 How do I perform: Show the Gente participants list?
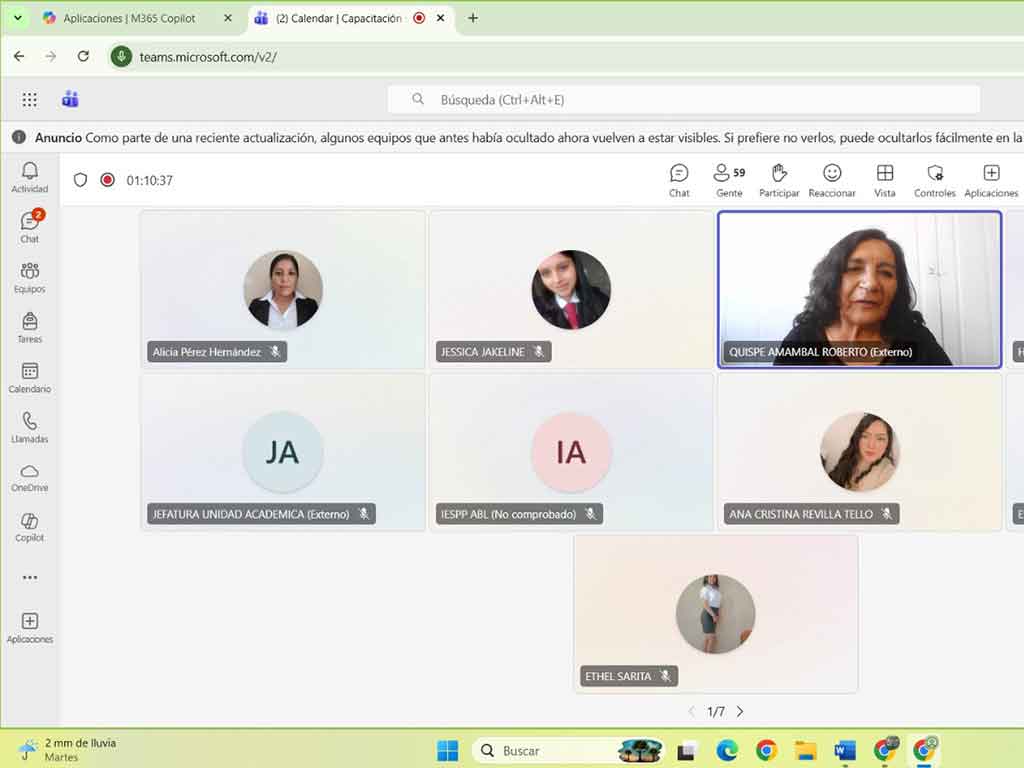729,180
